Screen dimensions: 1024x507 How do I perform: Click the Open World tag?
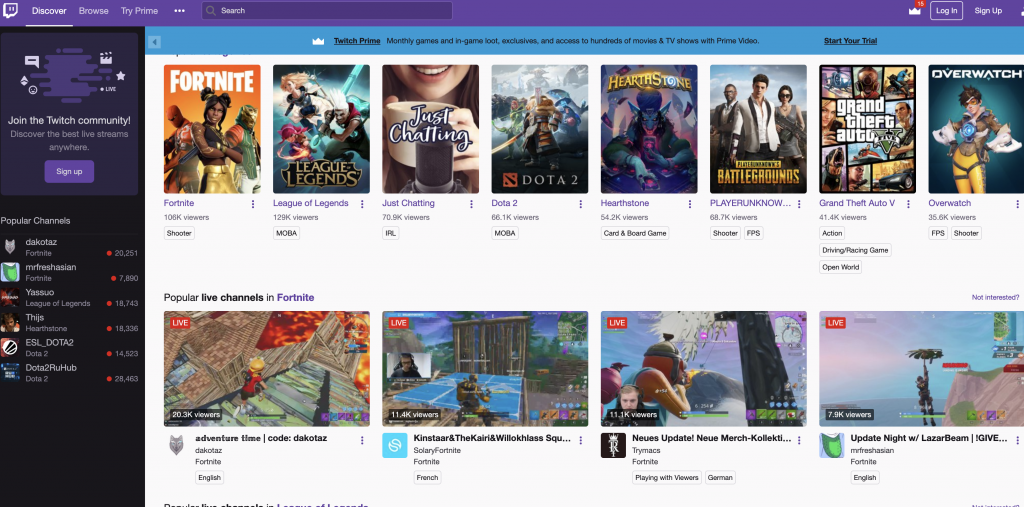click(x=840, y=267)
